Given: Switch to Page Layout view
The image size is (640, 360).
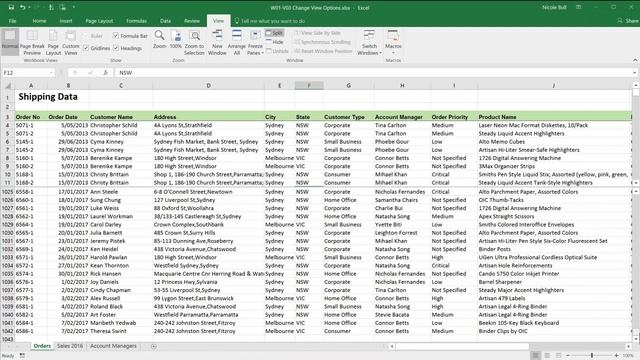Looking at the screenshot, I should 53,42.
